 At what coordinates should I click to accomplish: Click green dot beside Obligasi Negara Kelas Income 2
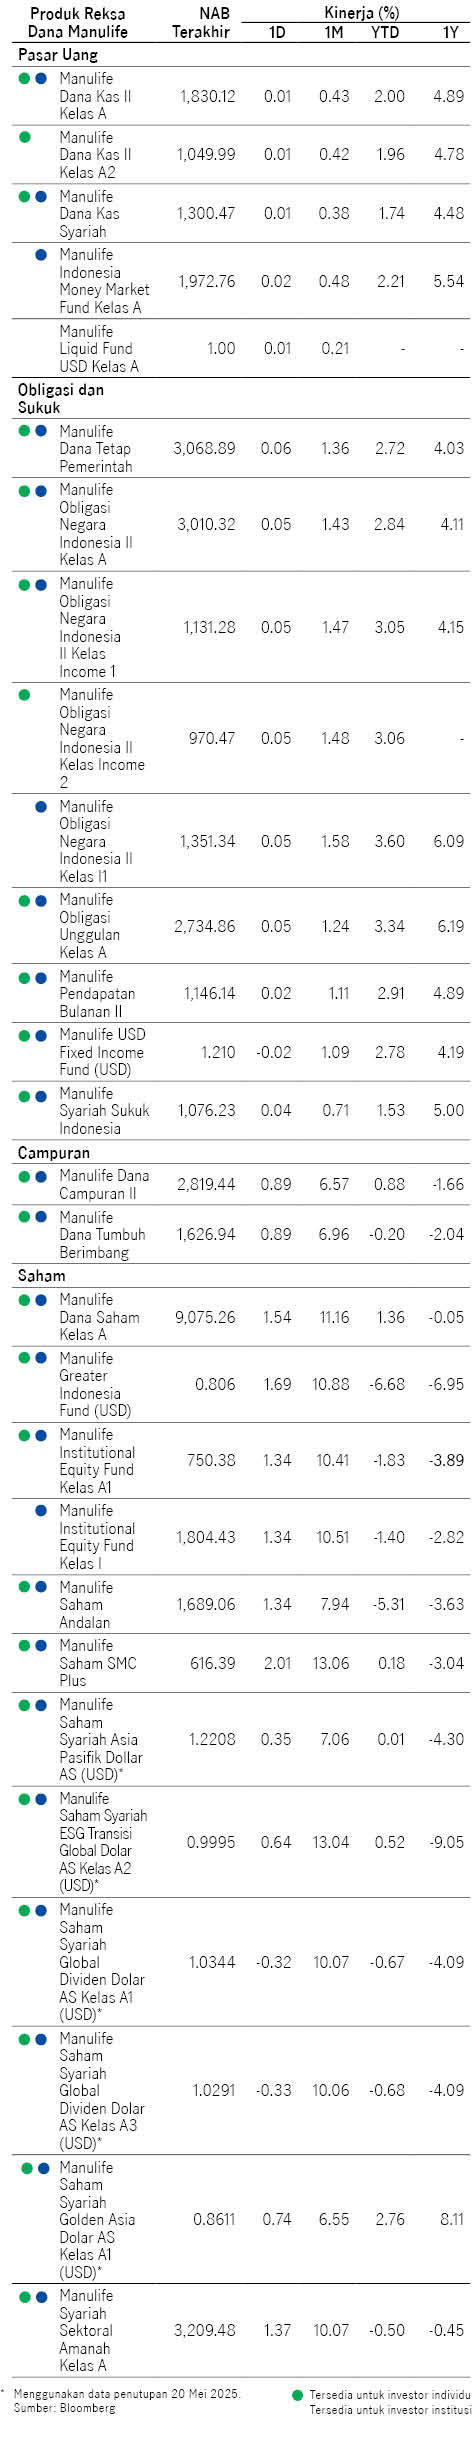coord(25,695)
